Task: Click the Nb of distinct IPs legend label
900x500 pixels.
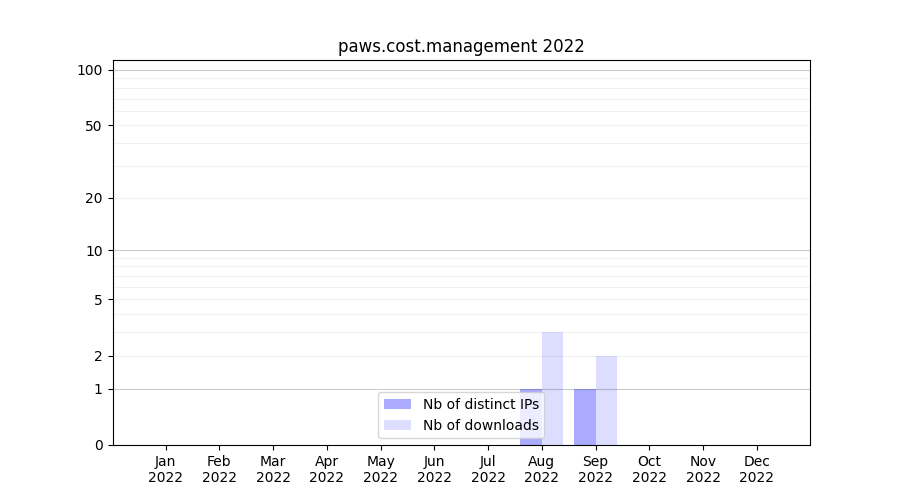Action: tap(480, 404)
